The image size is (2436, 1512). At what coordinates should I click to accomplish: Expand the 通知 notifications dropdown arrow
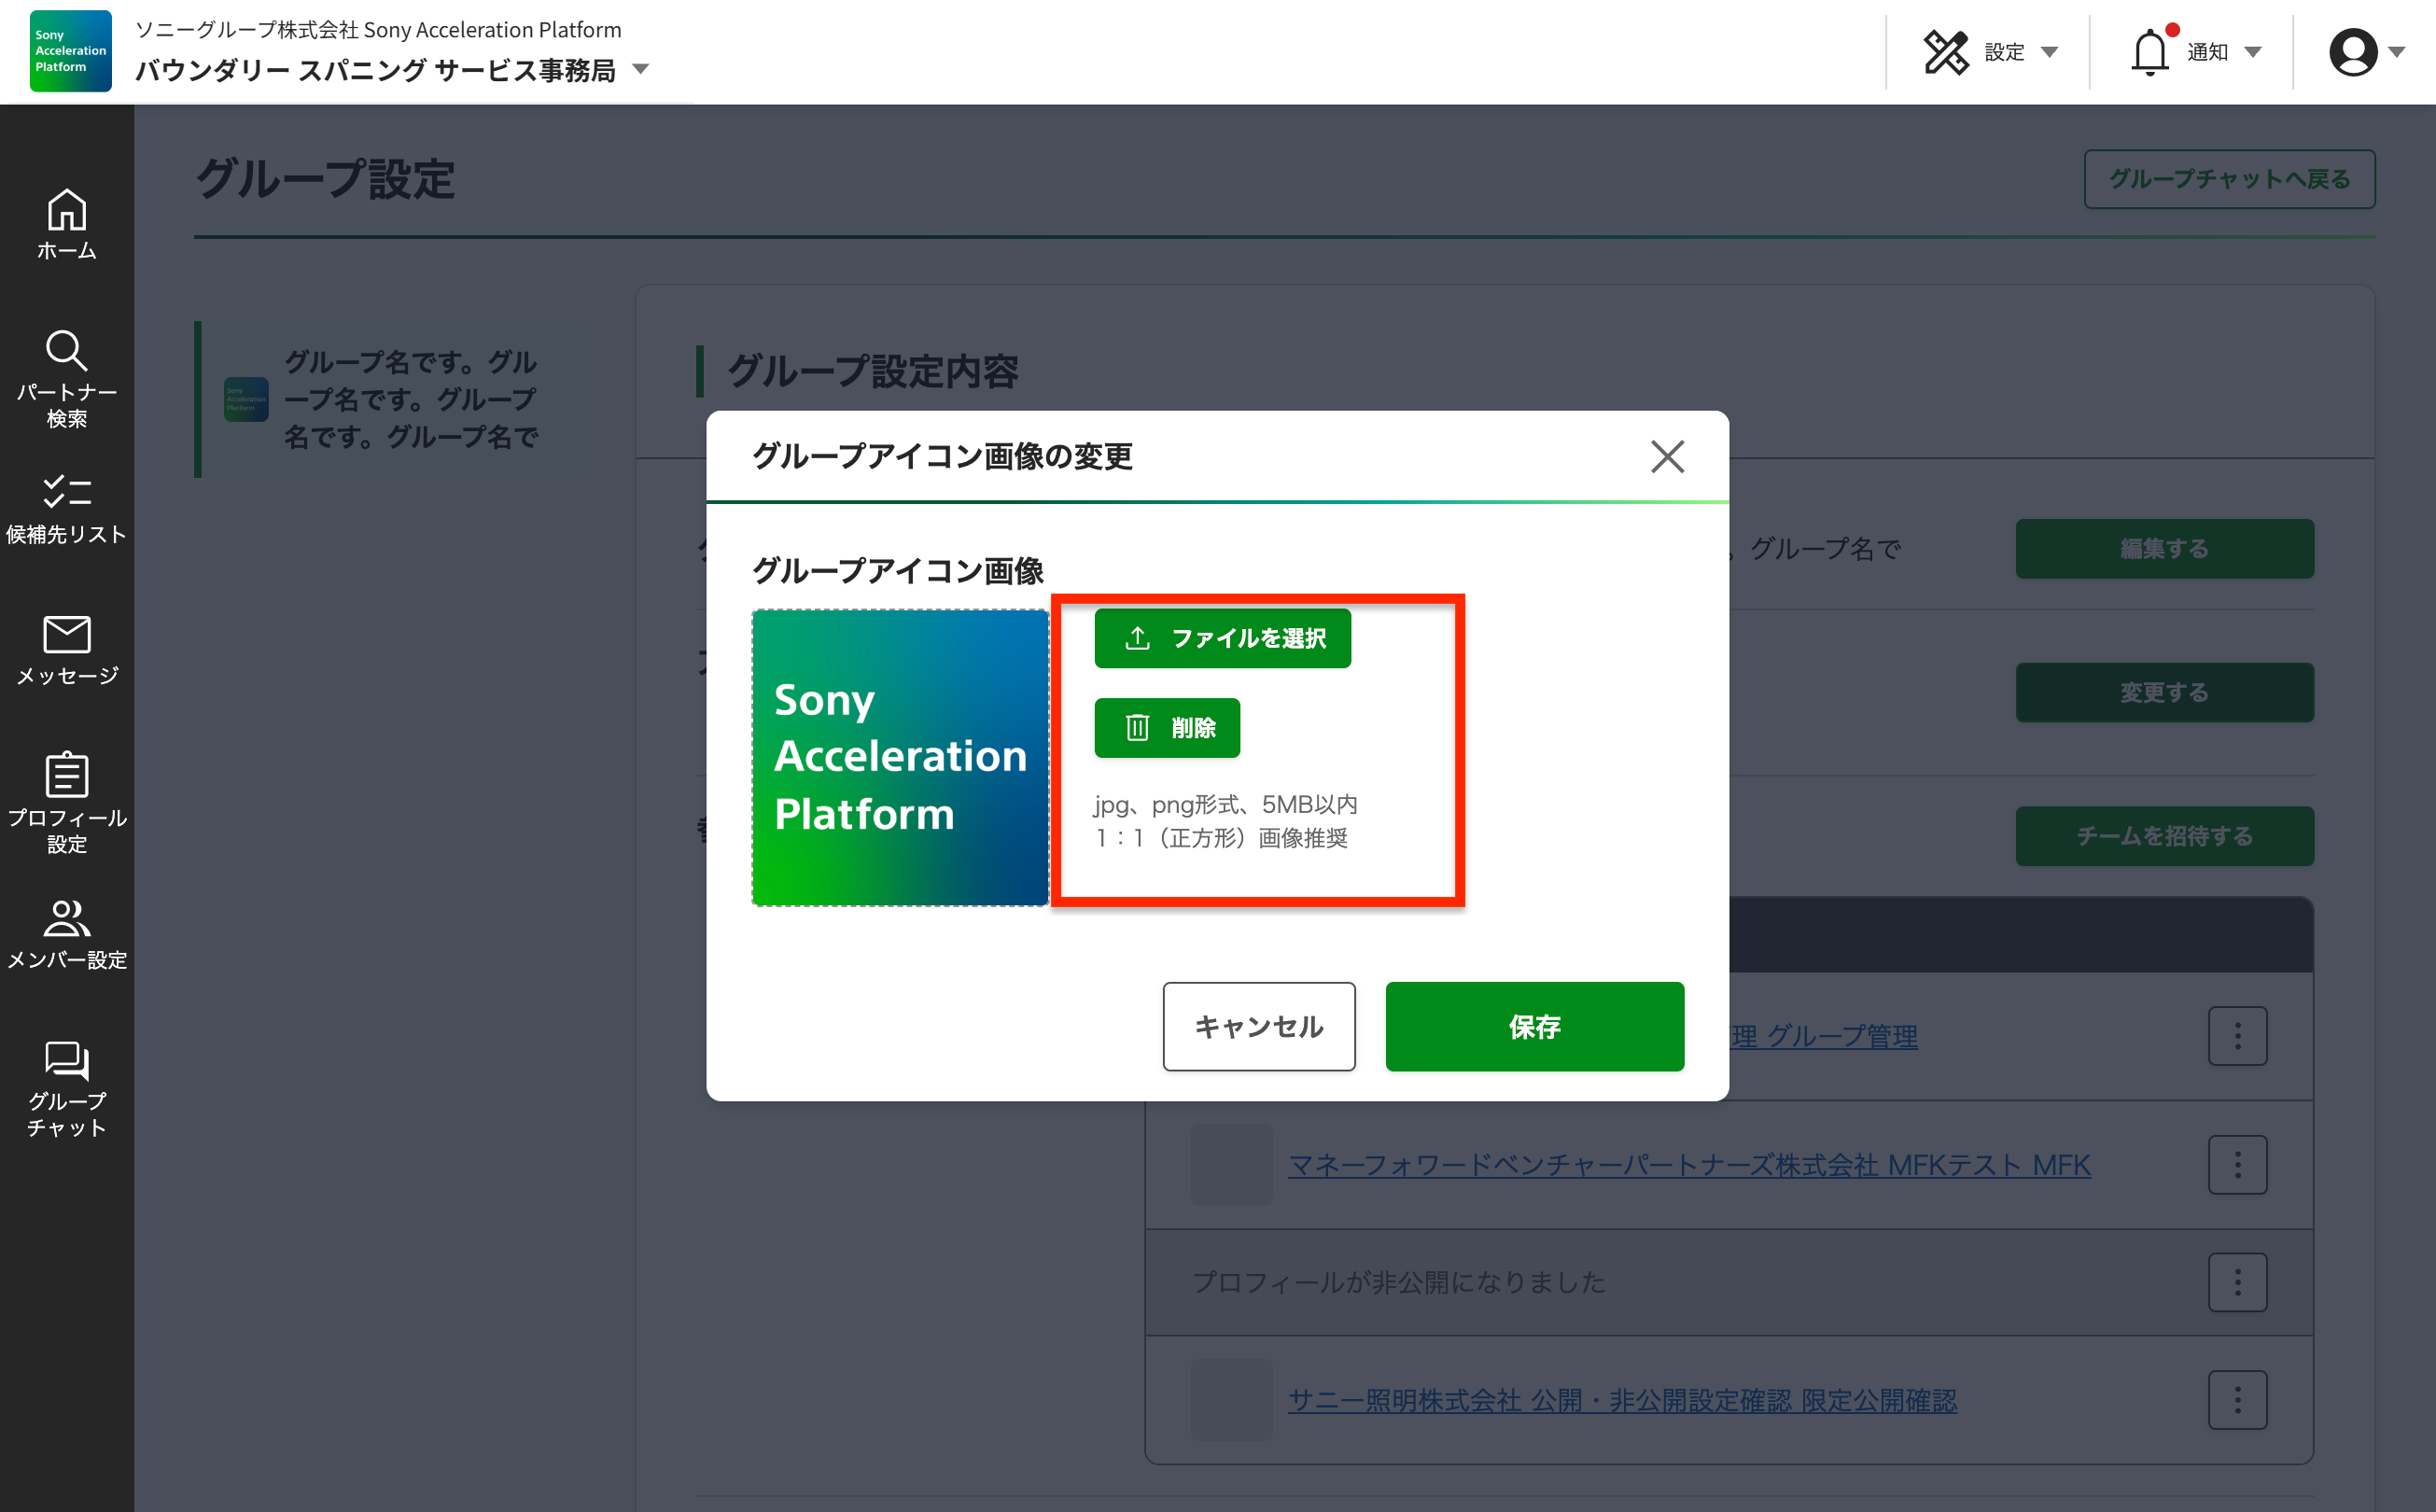click(x=2253, y=52)
